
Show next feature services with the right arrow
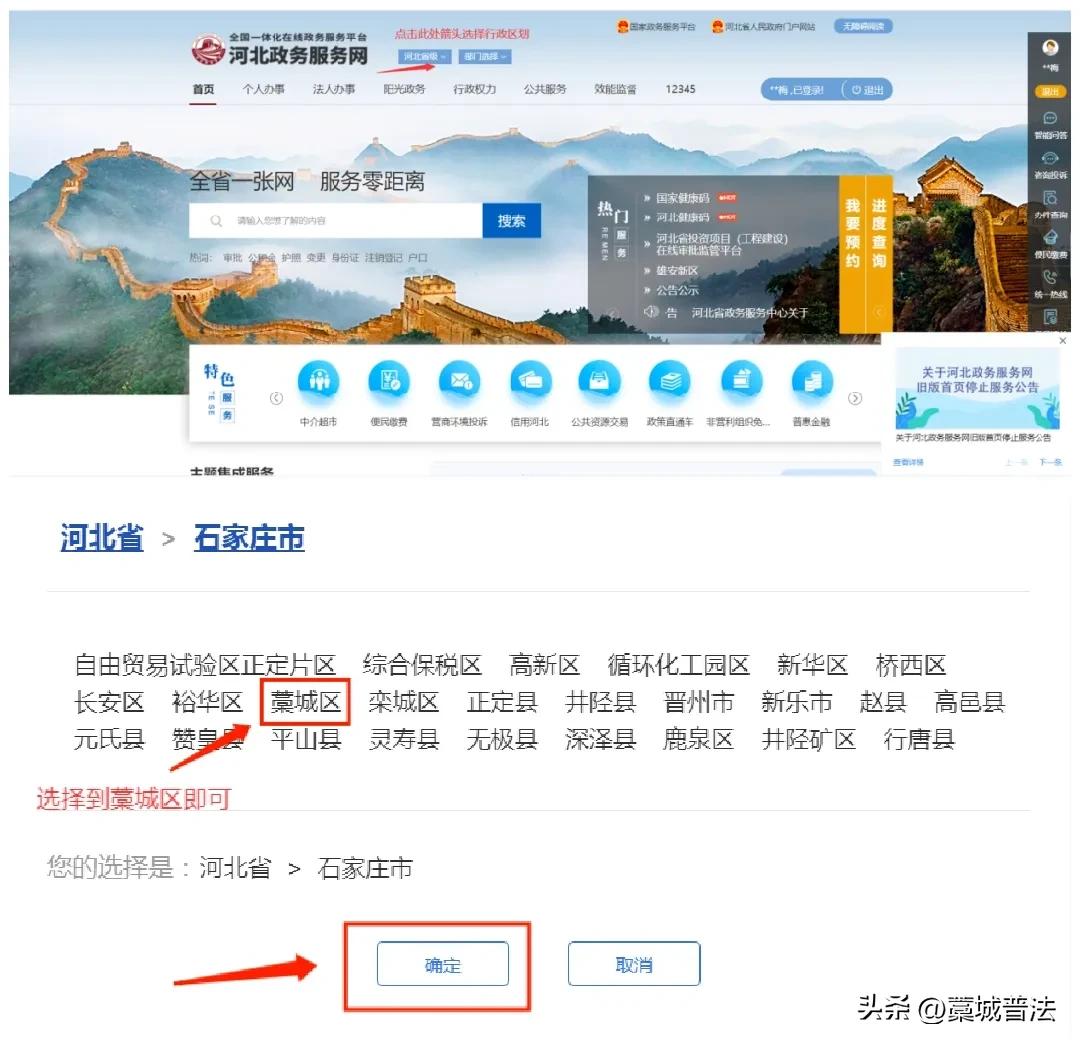click(x=855, y=399)
